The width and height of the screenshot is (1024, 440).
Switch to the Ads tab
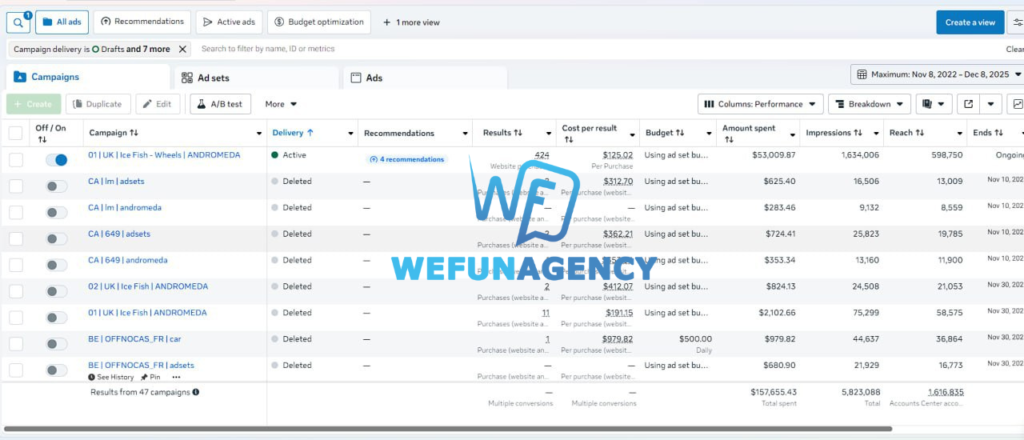pyautogui.click(x=373, y=78)
